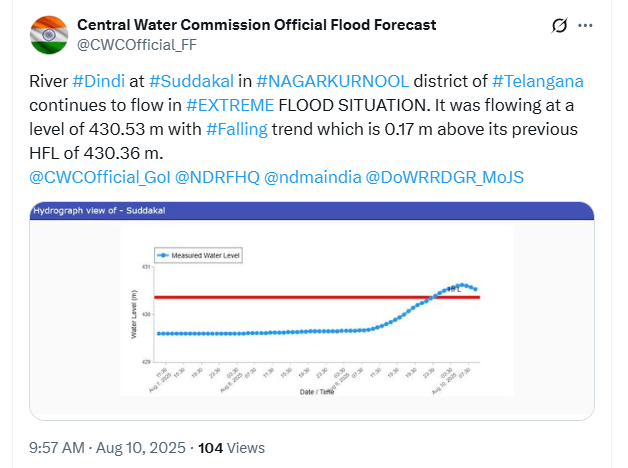
Task: Toggle the Measured Water Level legend entry
Action: [x=201, y=256]
